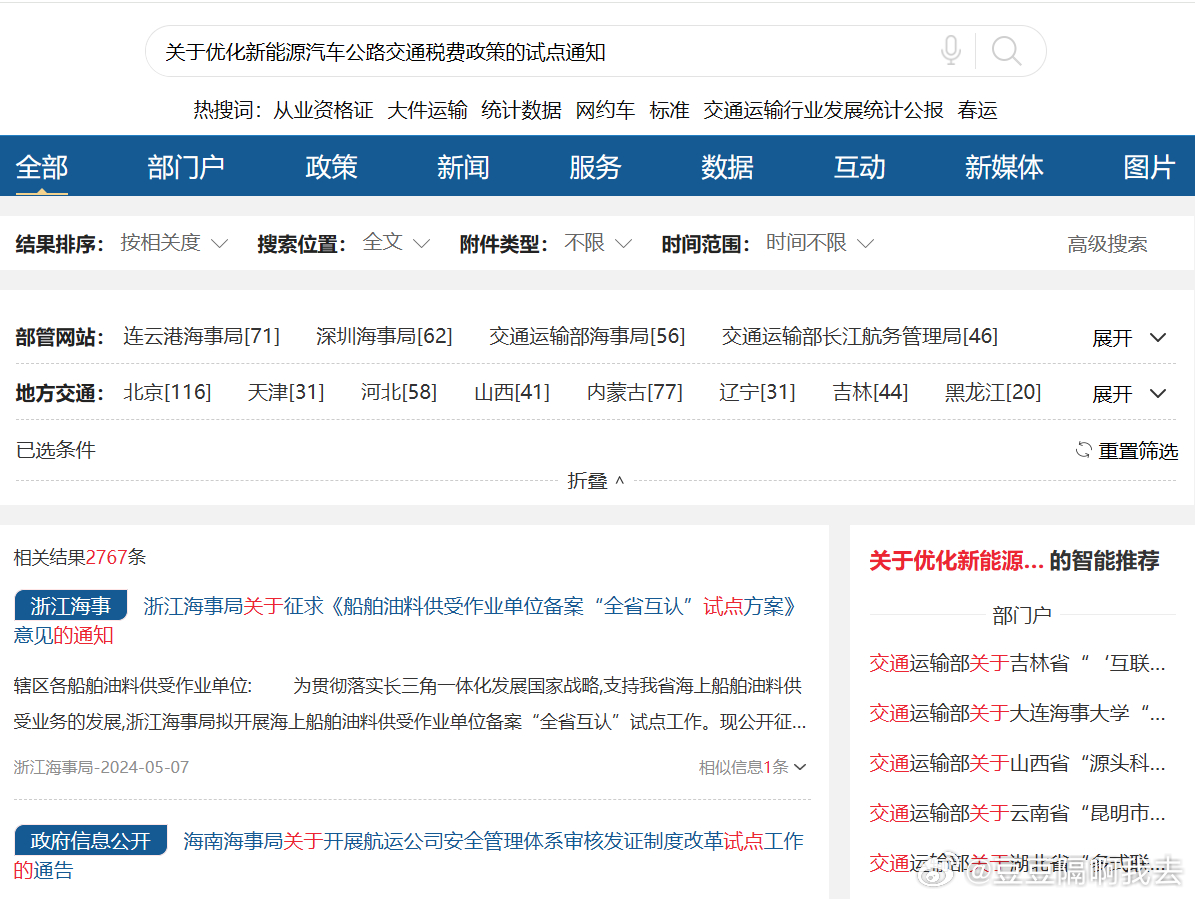The height and width of the screenshot is (899, 1195).
Task: Select hot search term 春运
Action: click(977, 110)
